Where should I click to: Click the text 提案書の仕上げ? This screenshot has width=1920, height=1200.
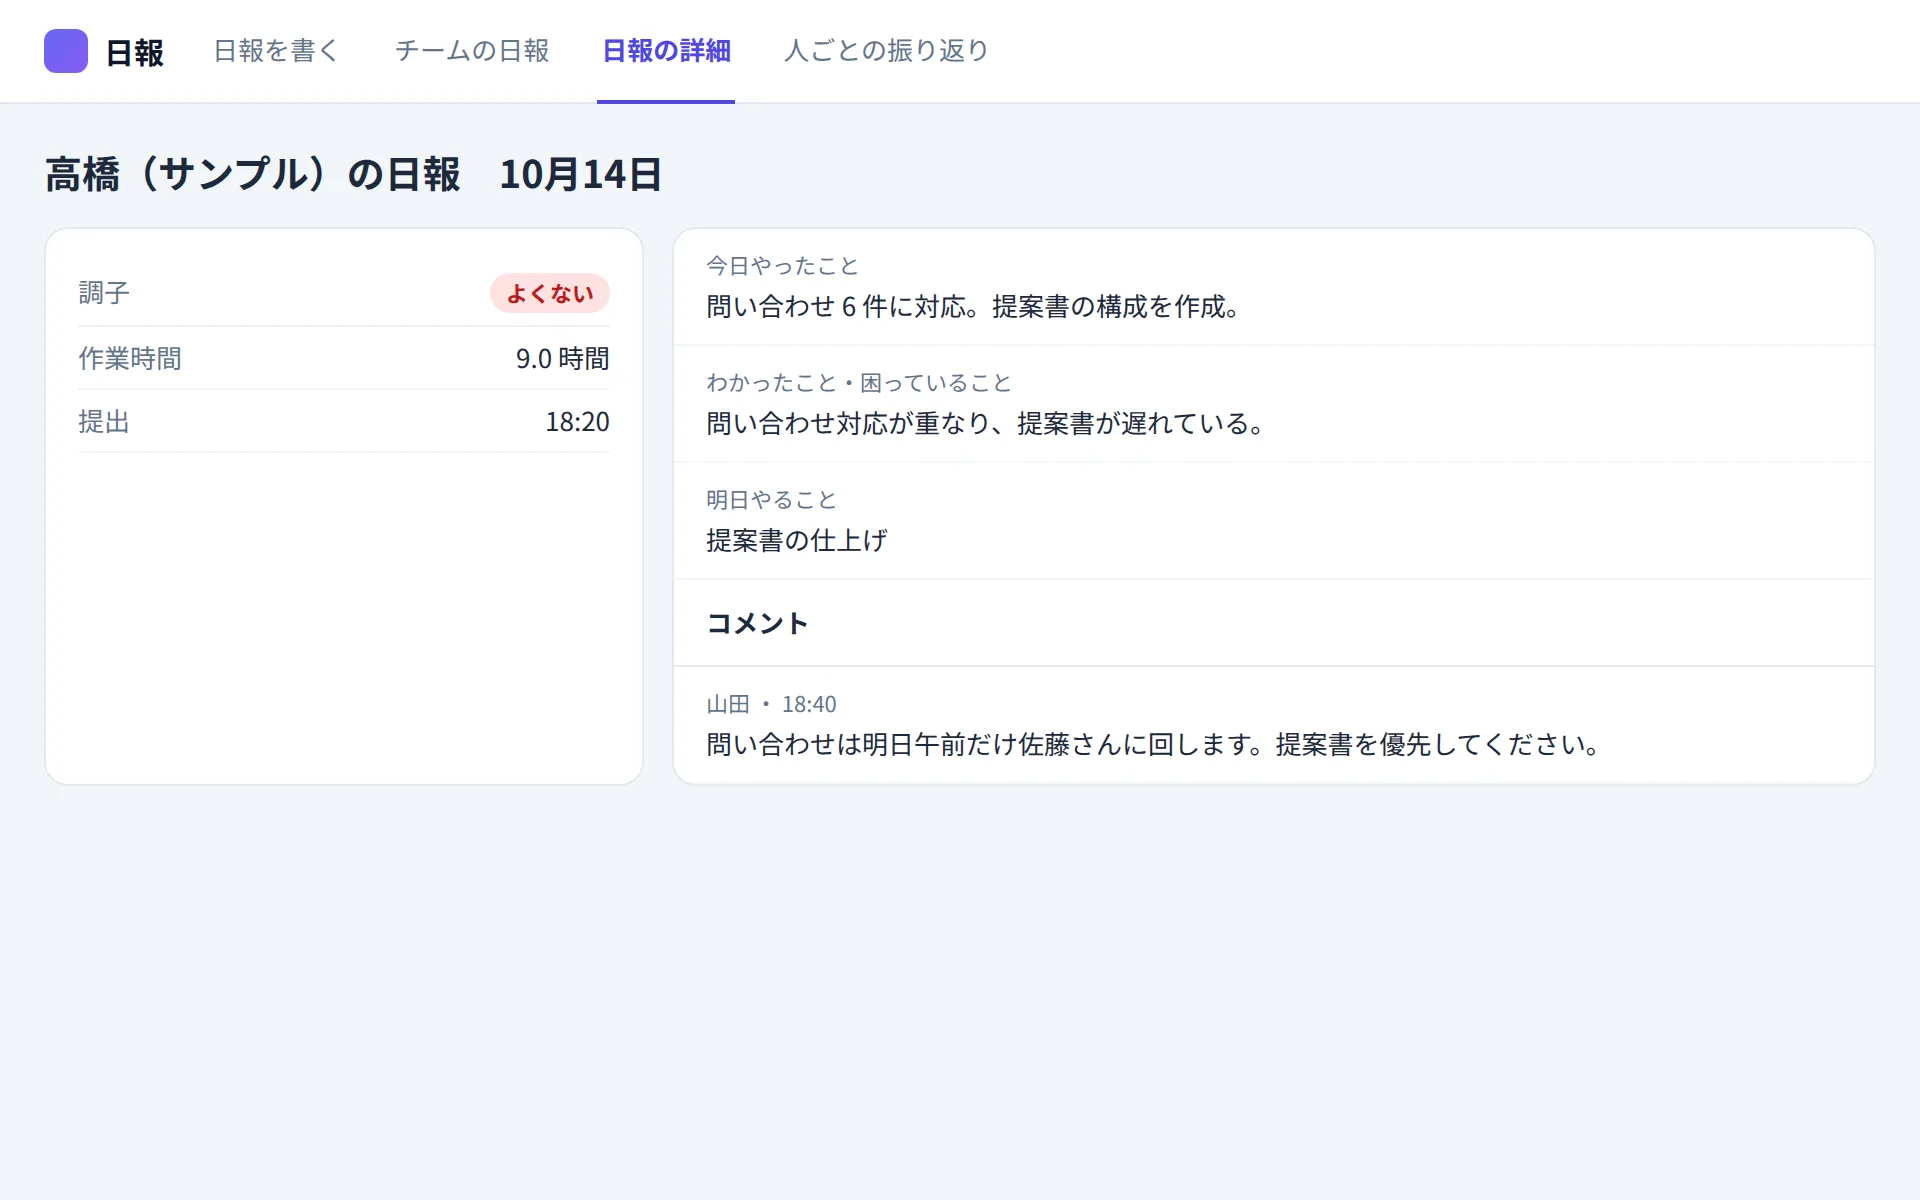[797, 540]
